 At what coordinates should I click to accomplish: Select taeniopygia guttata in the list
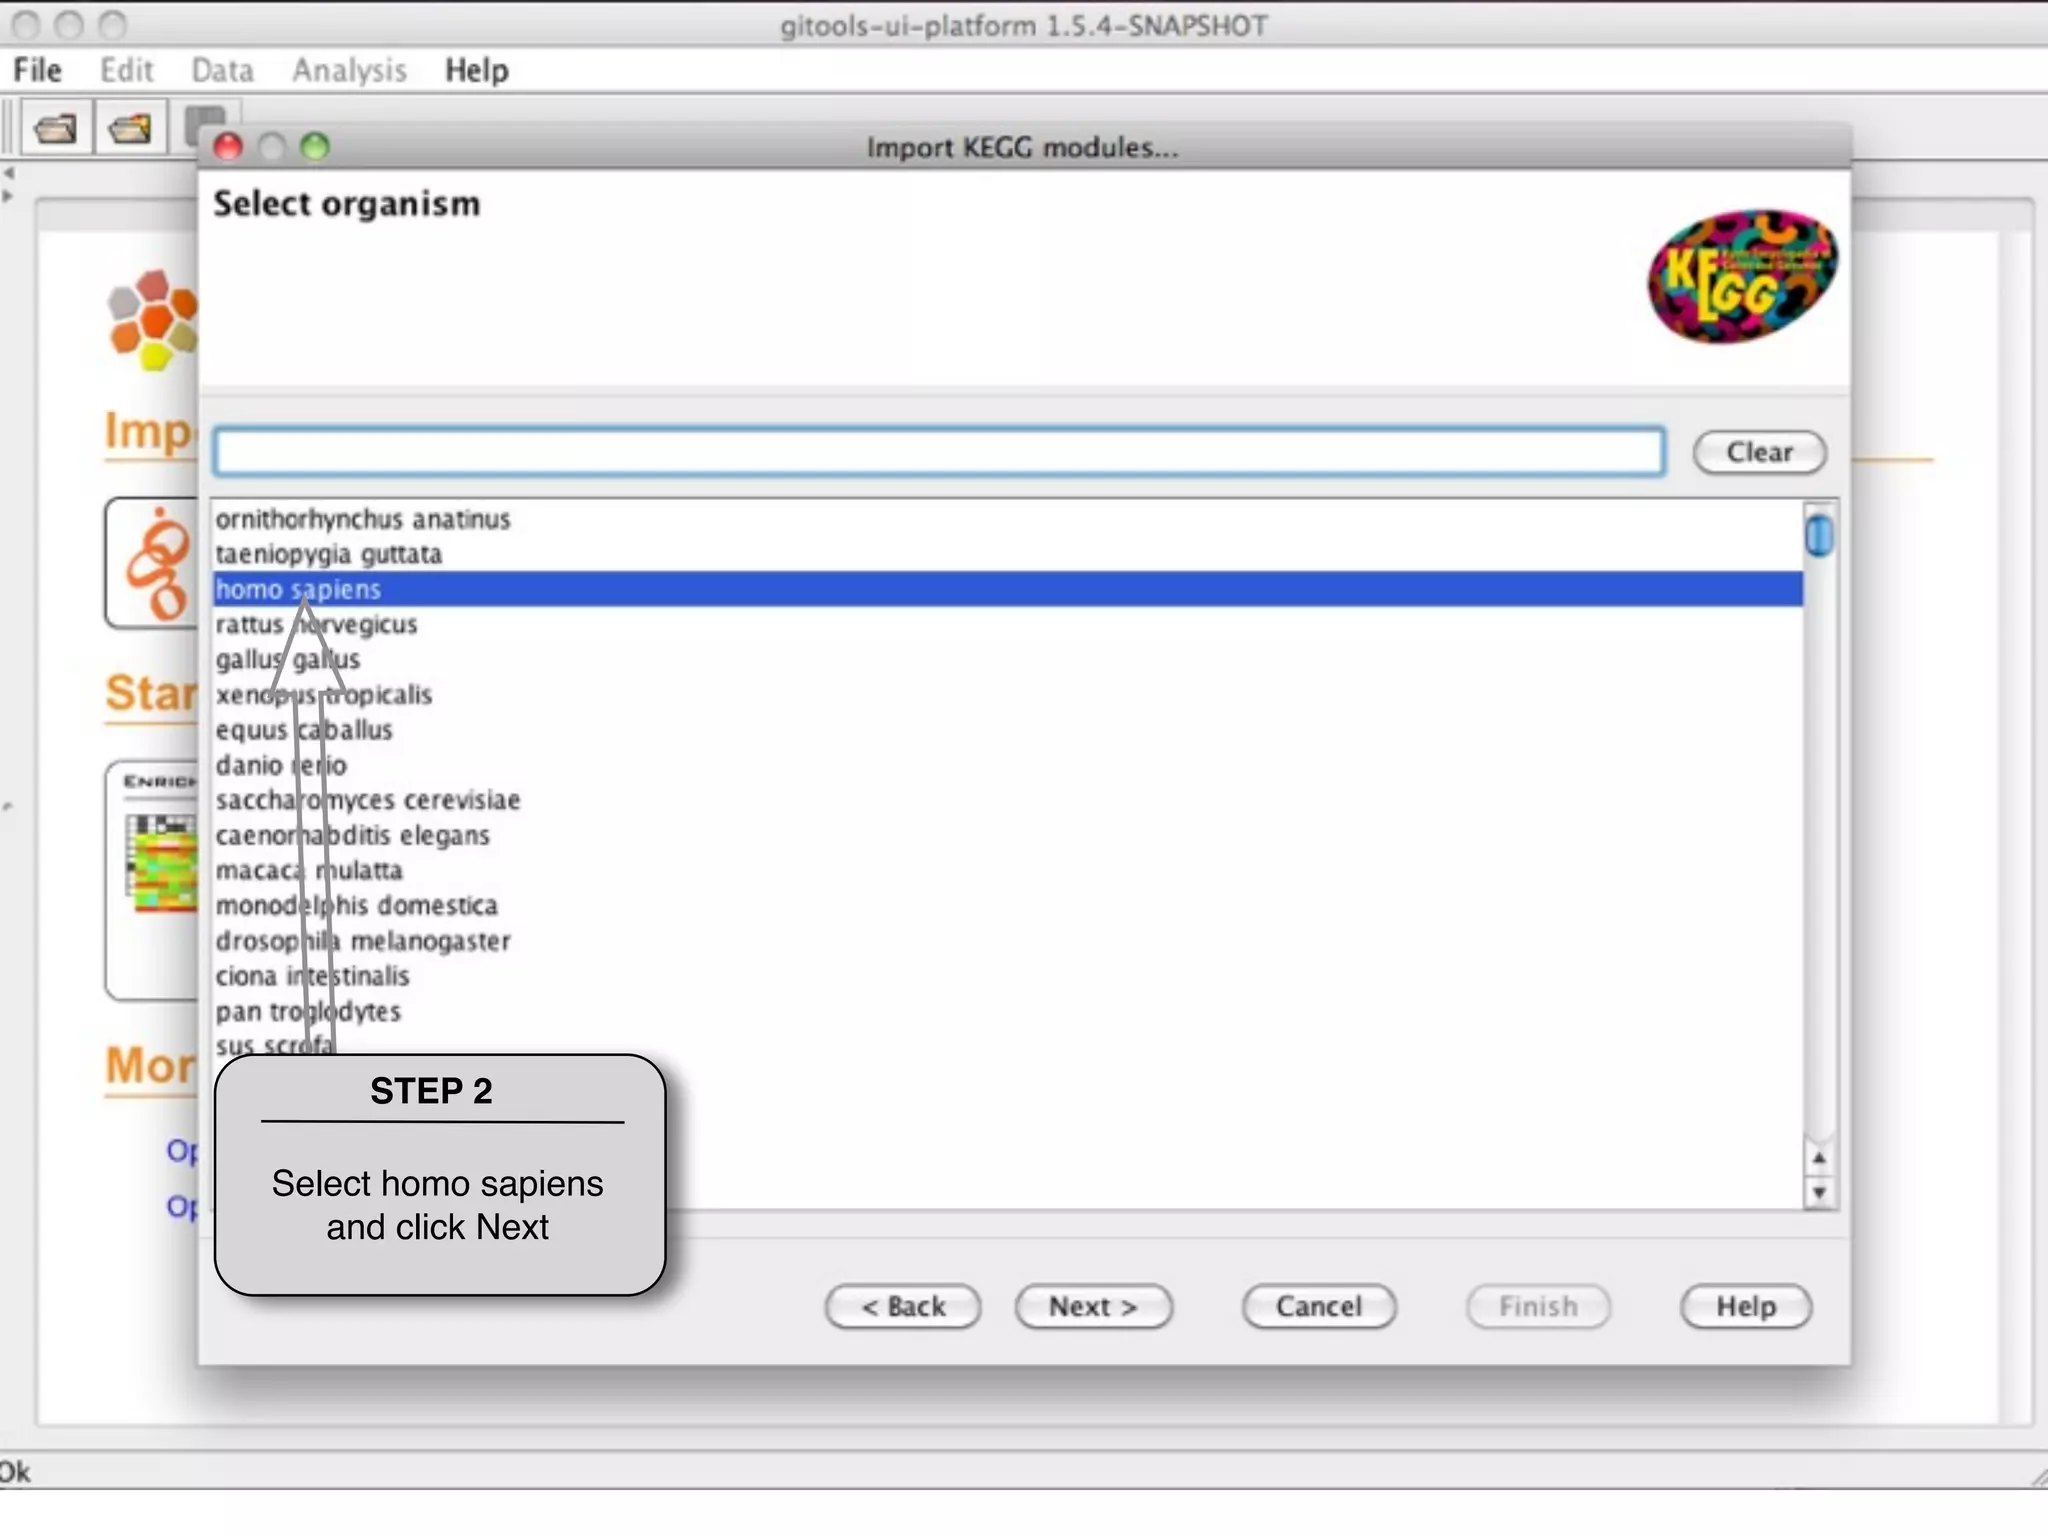tap(1008, 554)
